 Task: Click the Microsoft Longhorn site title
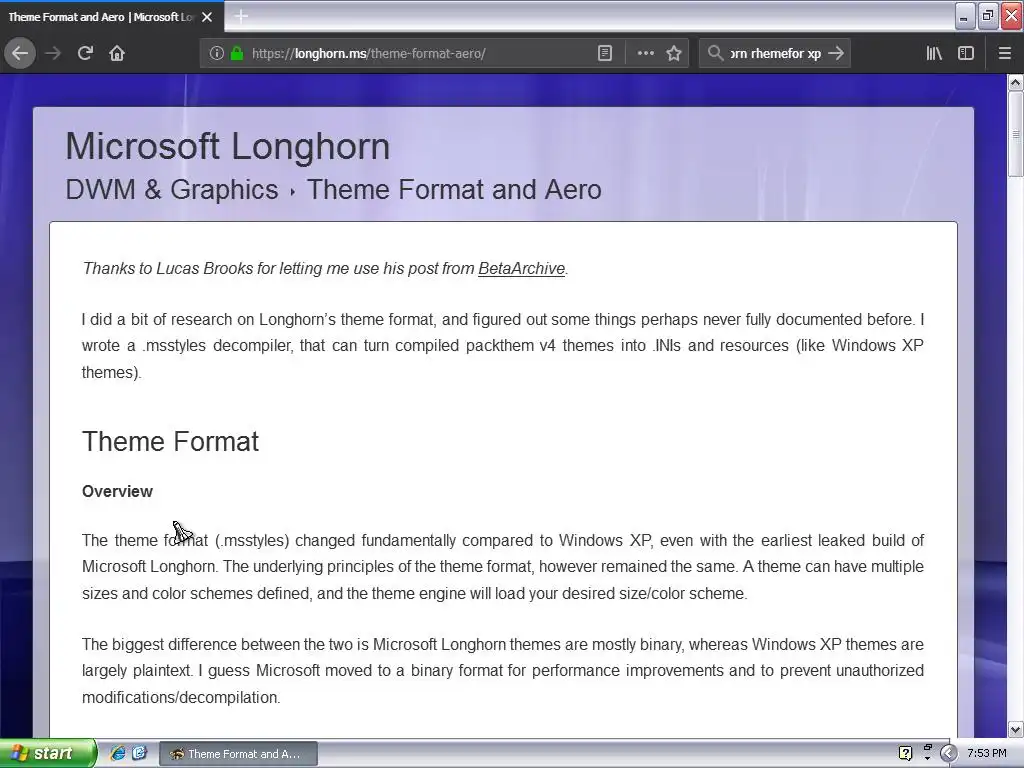pos(227,146)
